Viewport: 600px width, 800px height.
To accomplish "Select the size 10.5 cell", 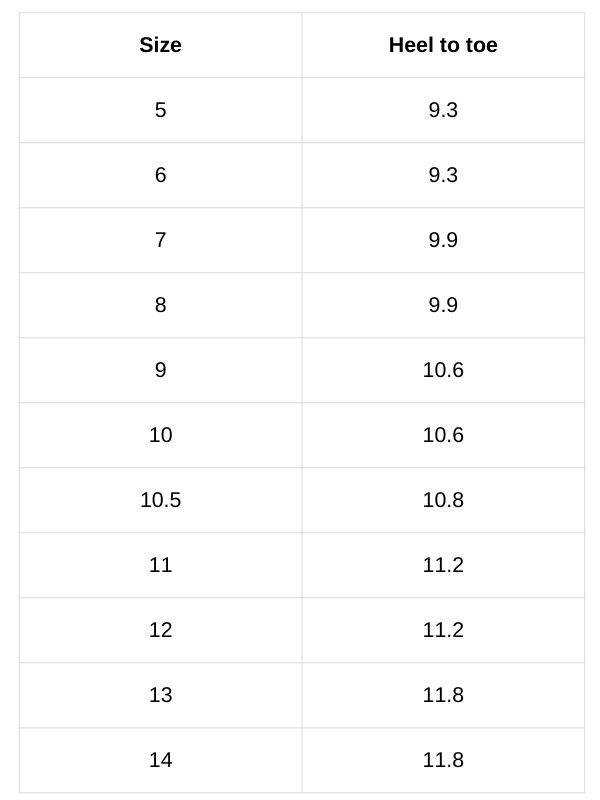I will click(x=160, y=500).
